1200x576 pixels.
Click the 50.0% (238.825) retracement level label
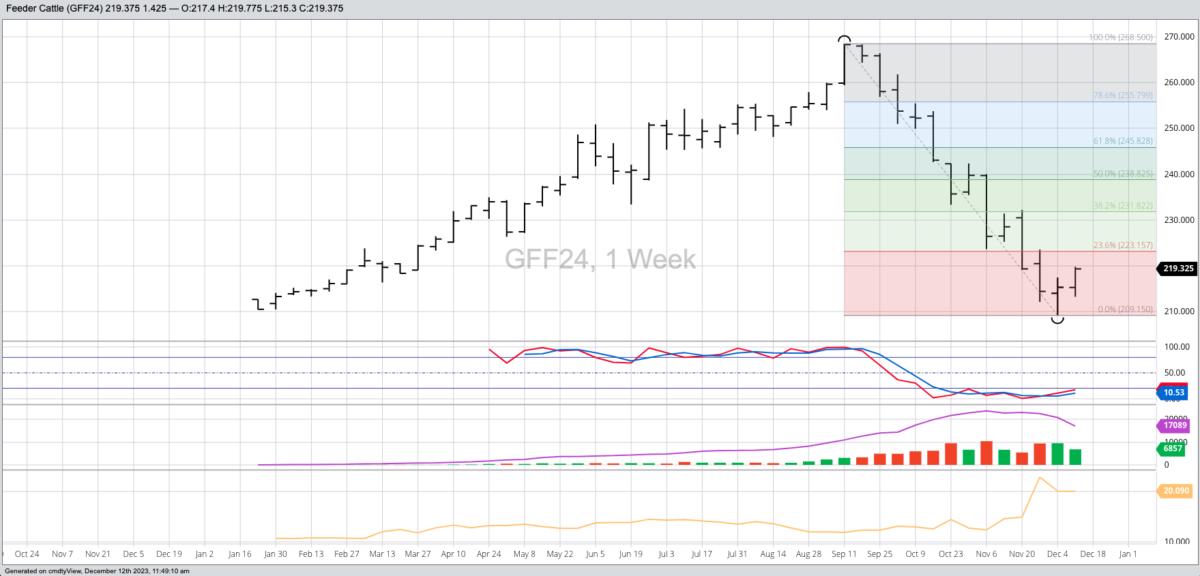[1123, 173]
